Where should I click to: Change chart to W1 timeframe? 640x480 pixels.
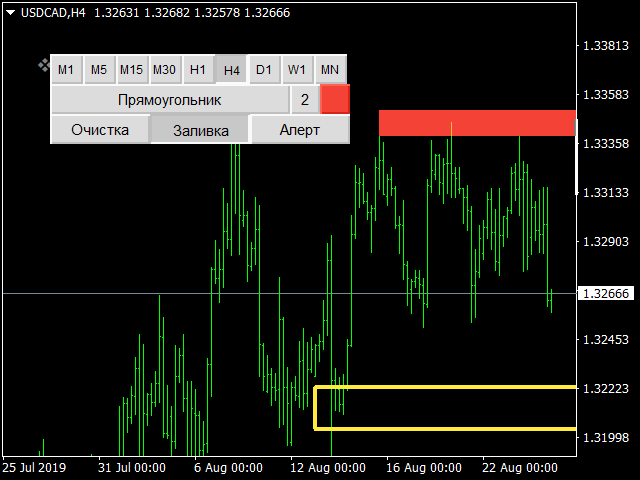point(297,69)
